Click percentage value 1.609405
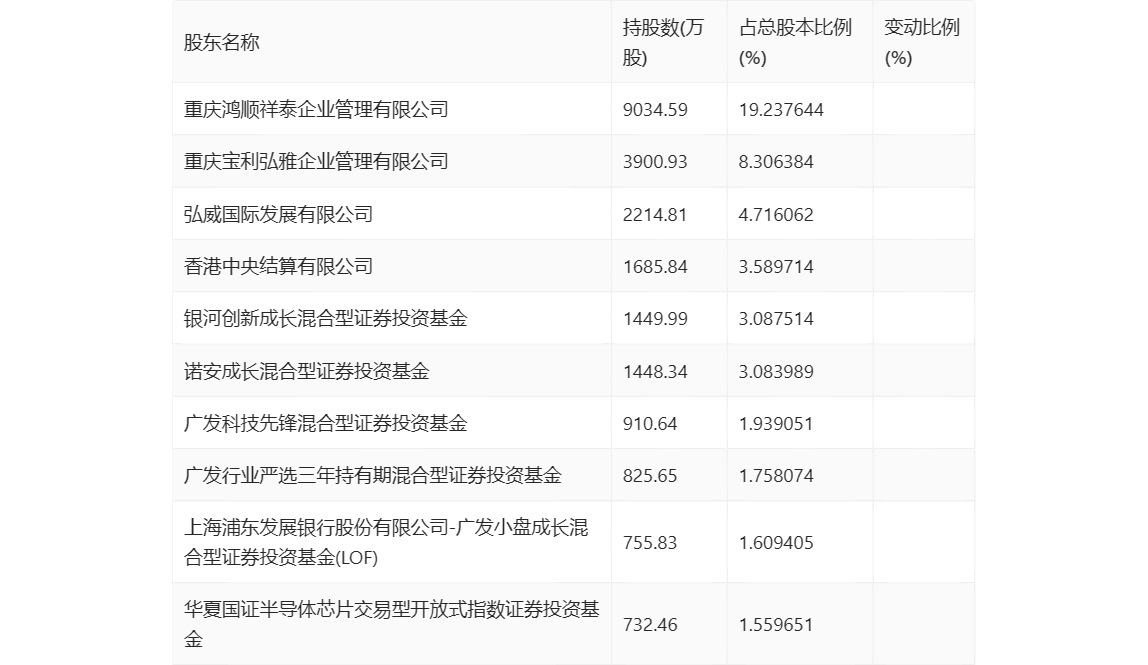This screenshot has width=1148, height=665. pos(776,543)
